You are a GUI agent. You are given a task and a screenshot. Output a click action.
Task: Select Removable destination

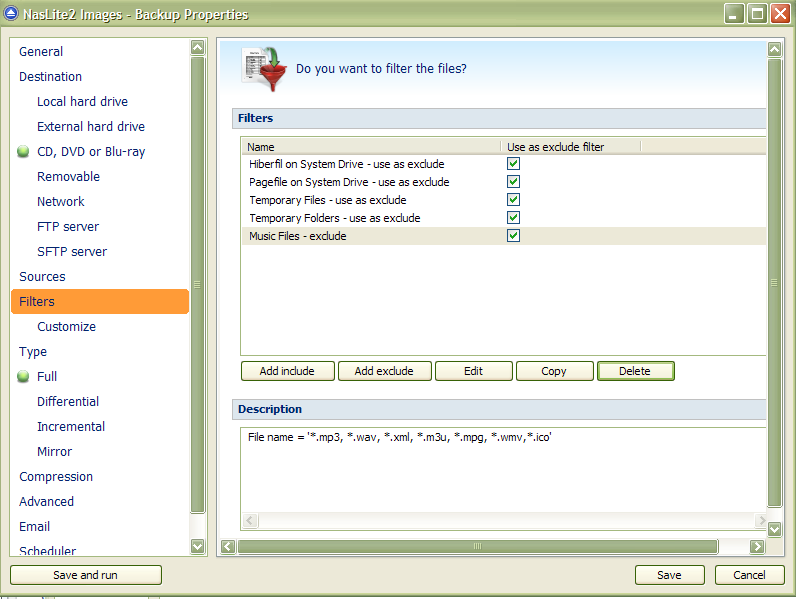tap(69, 177)
